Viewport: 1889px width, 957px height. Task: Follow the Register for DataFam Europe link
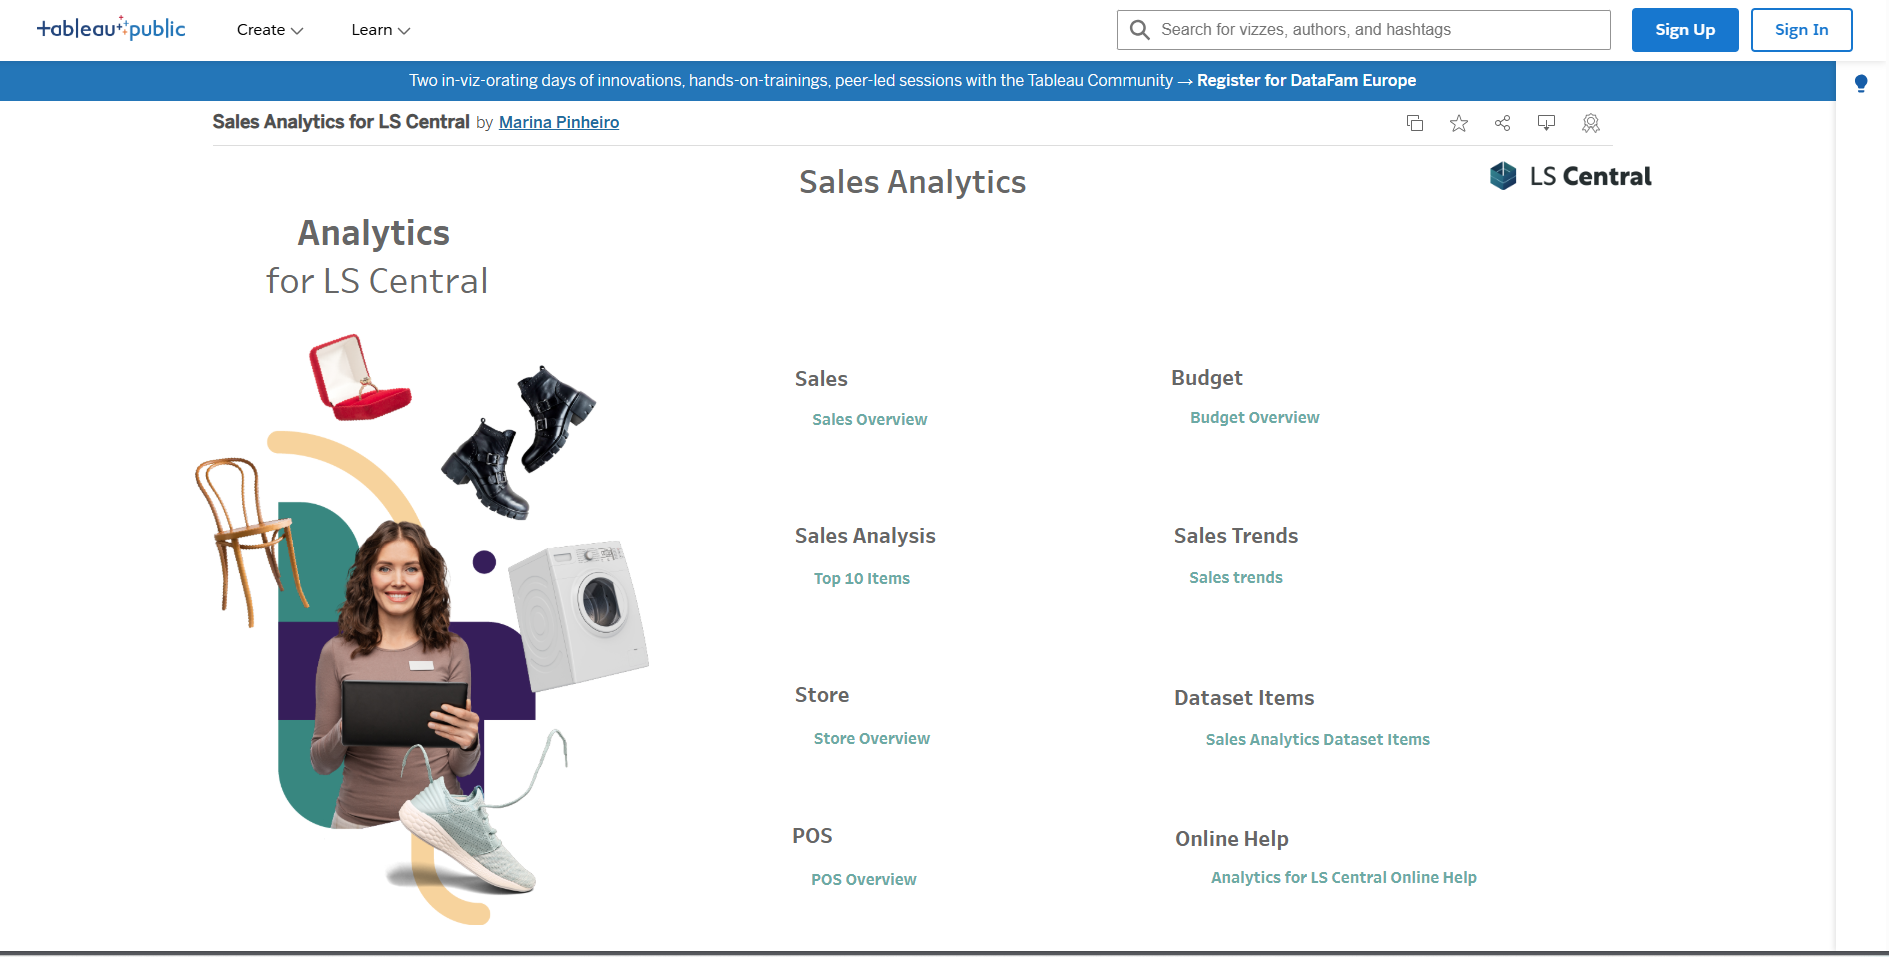tap(1306, 81)
